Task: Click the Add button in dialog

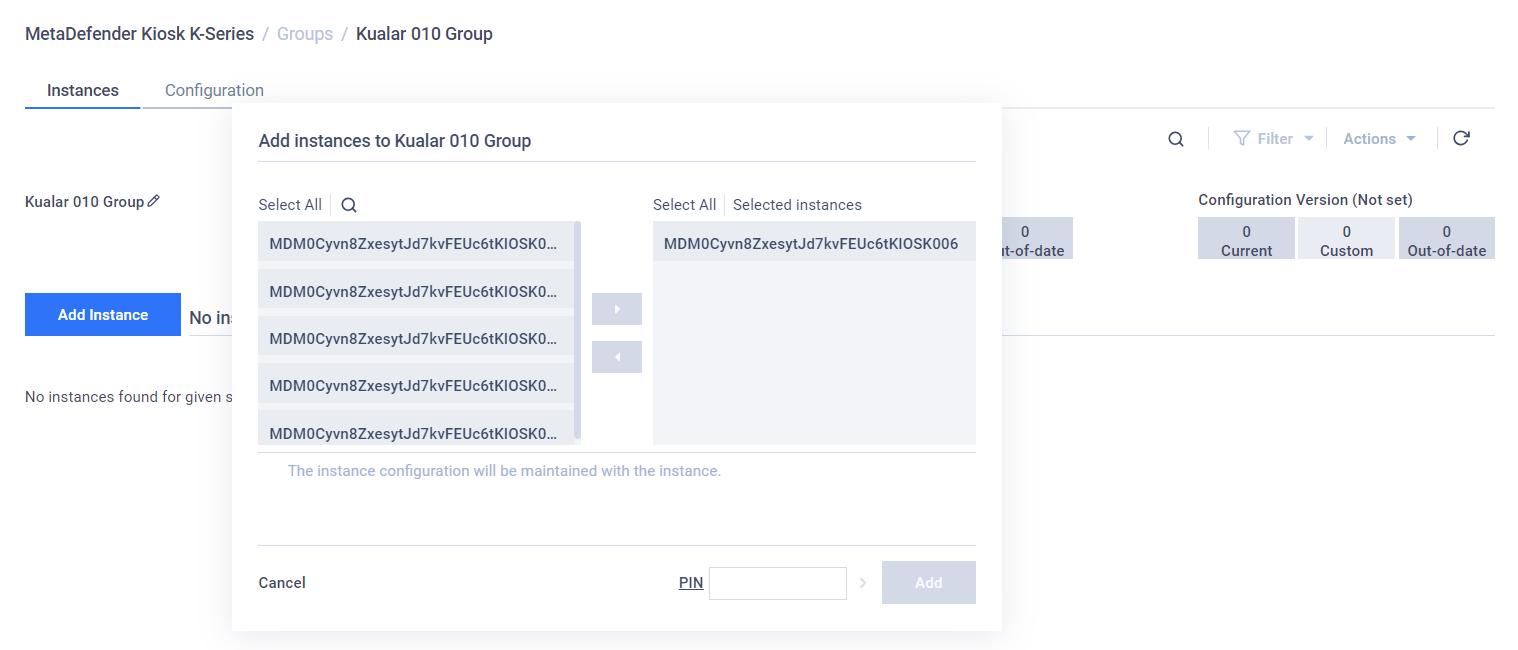Action: point(929,583)
